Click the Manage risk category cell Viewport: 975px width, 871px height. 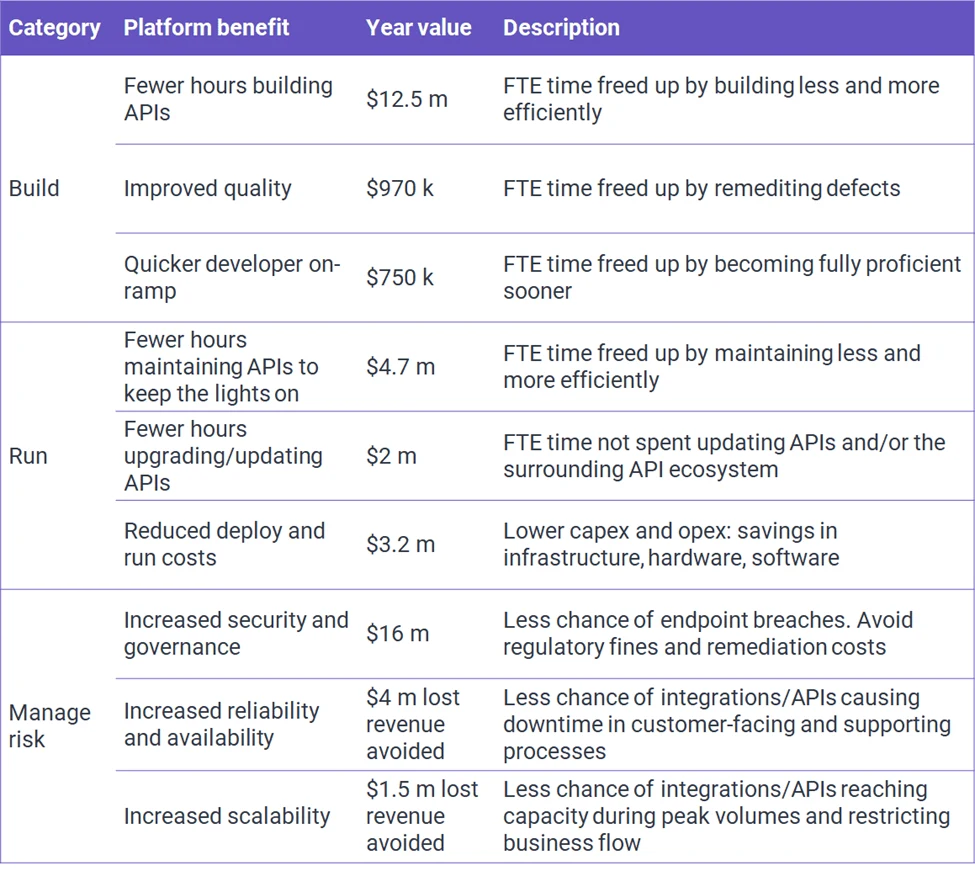(50, 726)
